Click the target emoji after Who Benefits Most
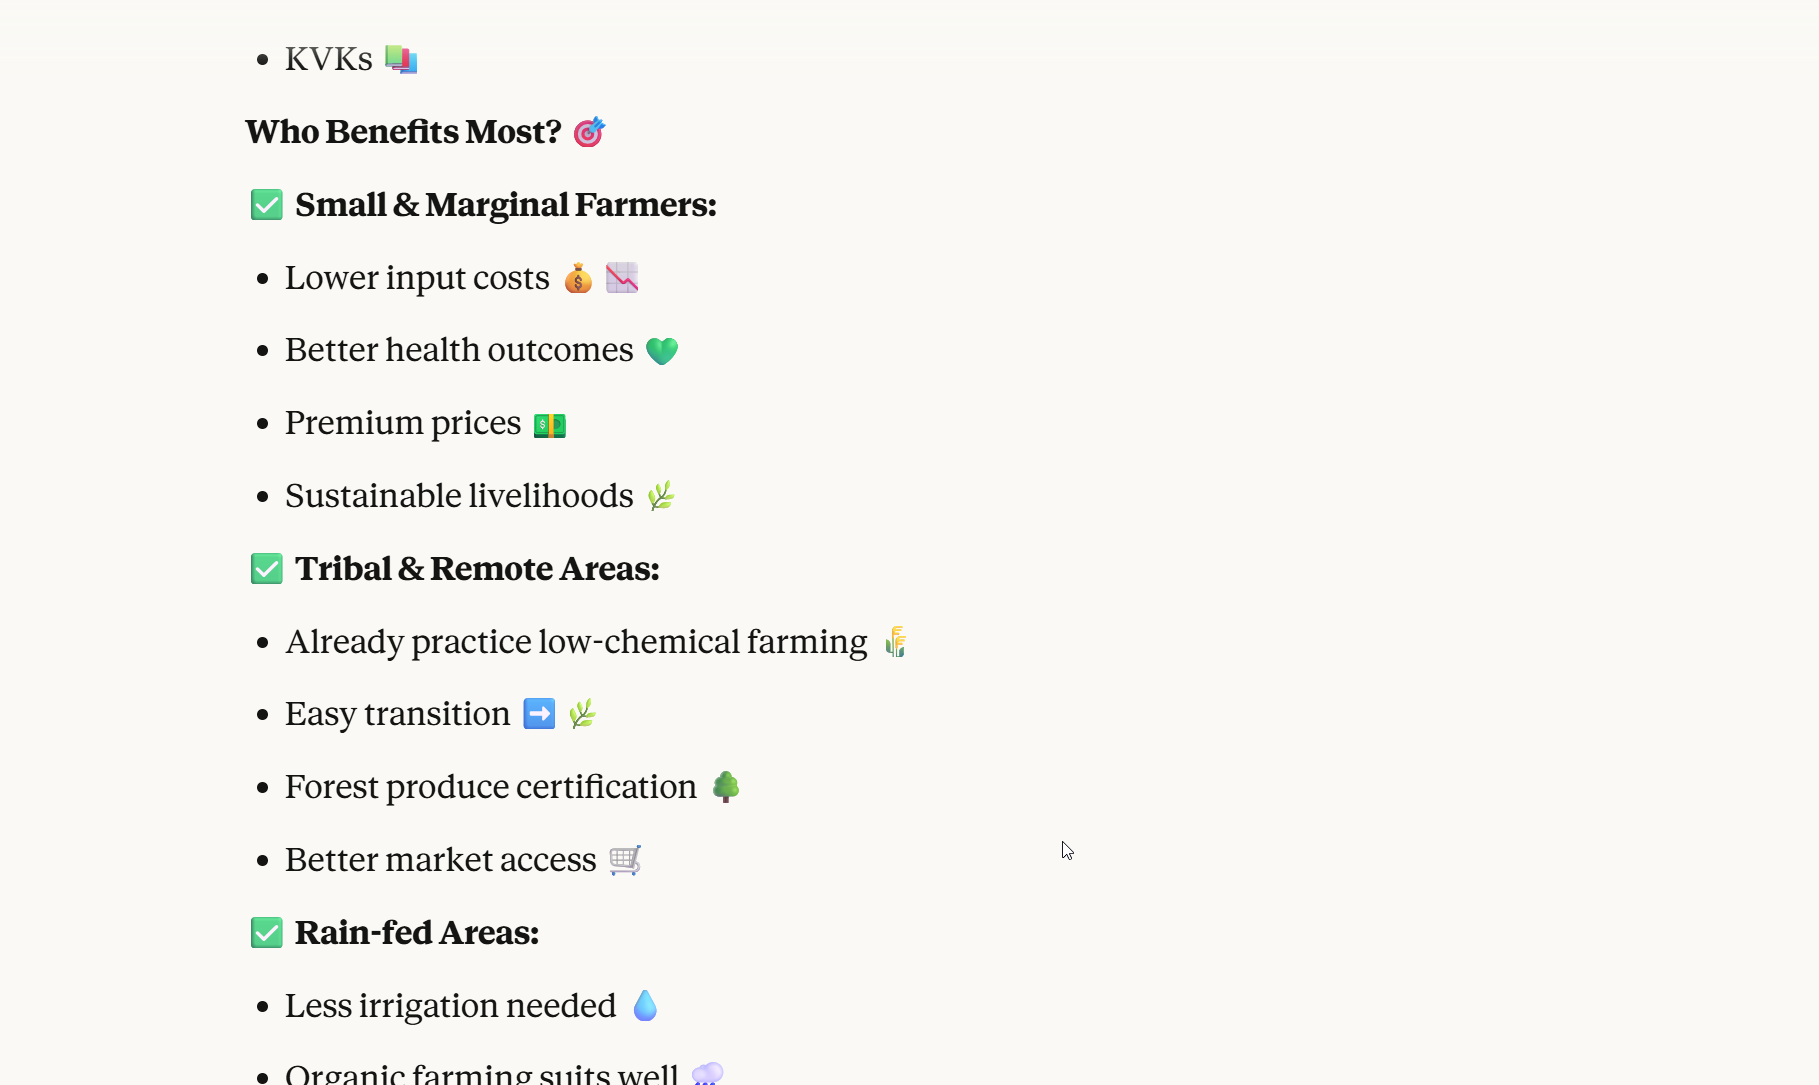The height and width of the screenshot is (1085, 1819). (x=589, y=132)
